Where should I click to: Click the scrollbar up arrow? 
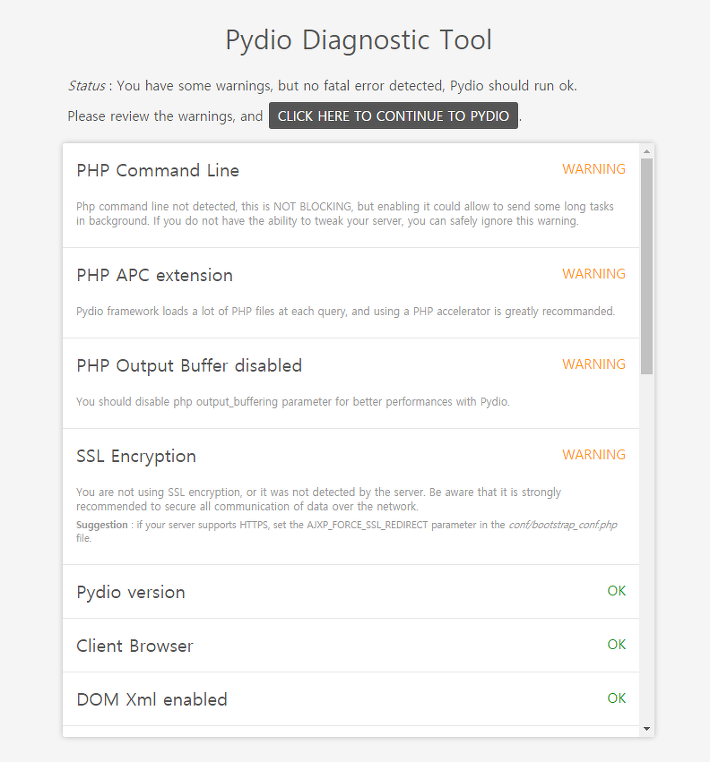coord(646,152)
